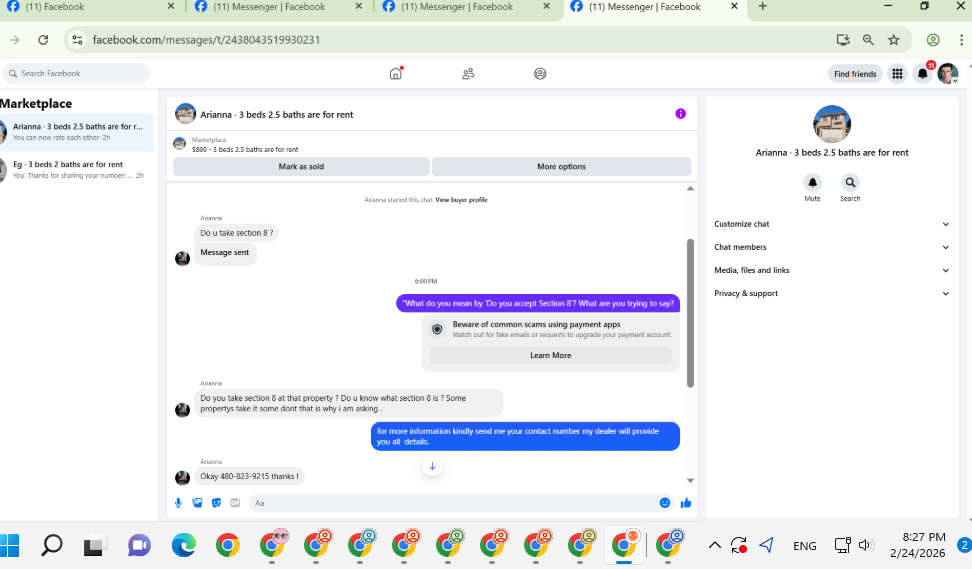Expand Customize chat section
The width and height of the screenshot is (972, 569).
(831, 224)
